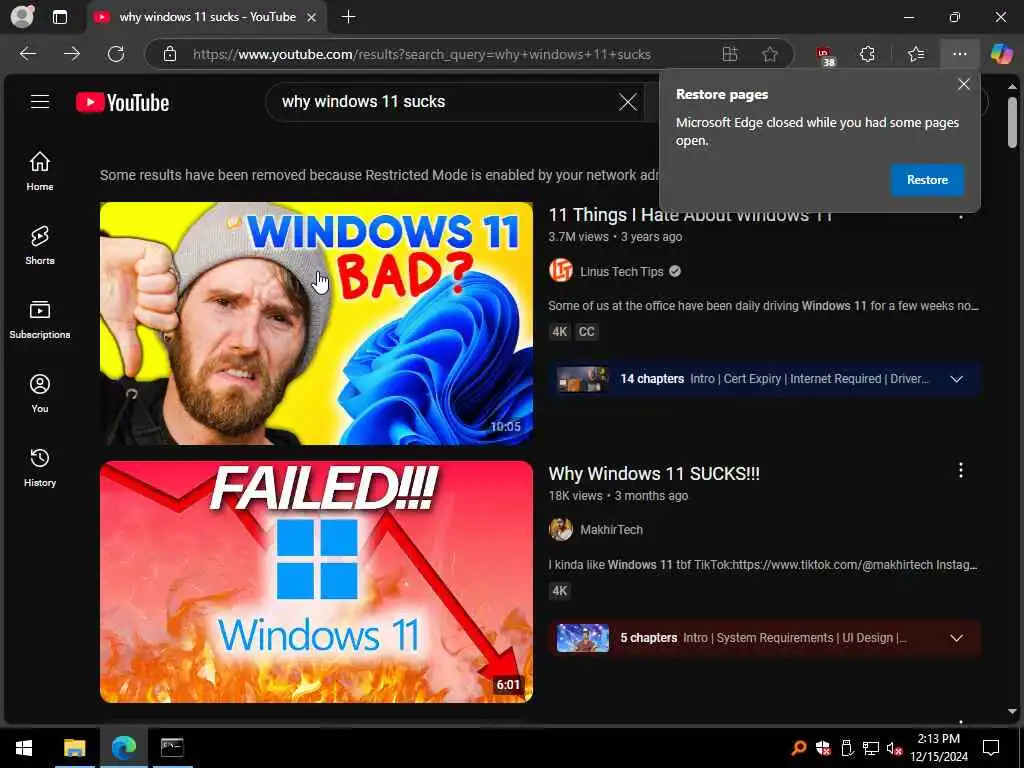Click the Linus Tech Tips channel avatar
1024x768 pixels.
tap(560, 270)
